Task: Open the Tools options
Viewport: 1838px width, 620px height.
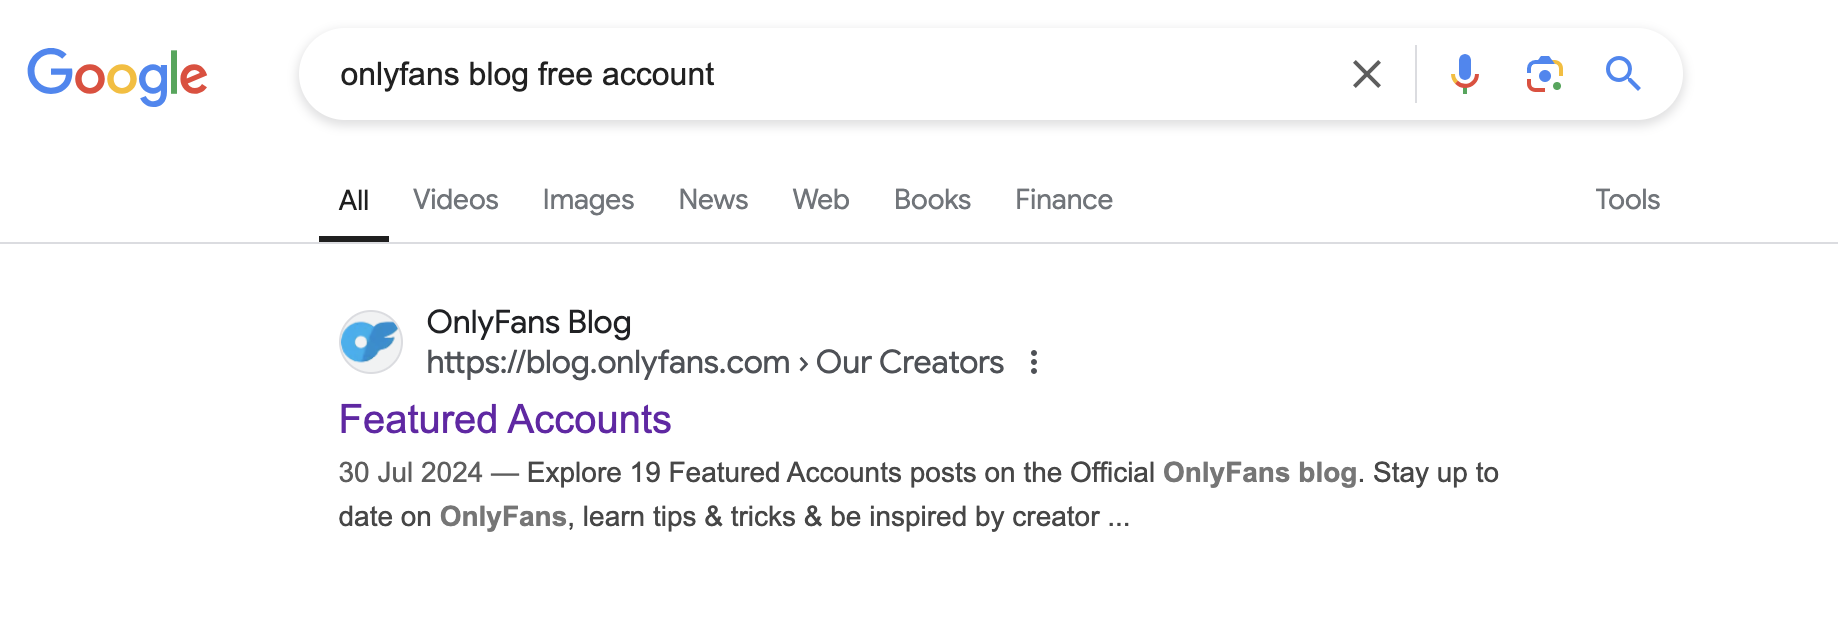Action: click(x=1627, y=199)
